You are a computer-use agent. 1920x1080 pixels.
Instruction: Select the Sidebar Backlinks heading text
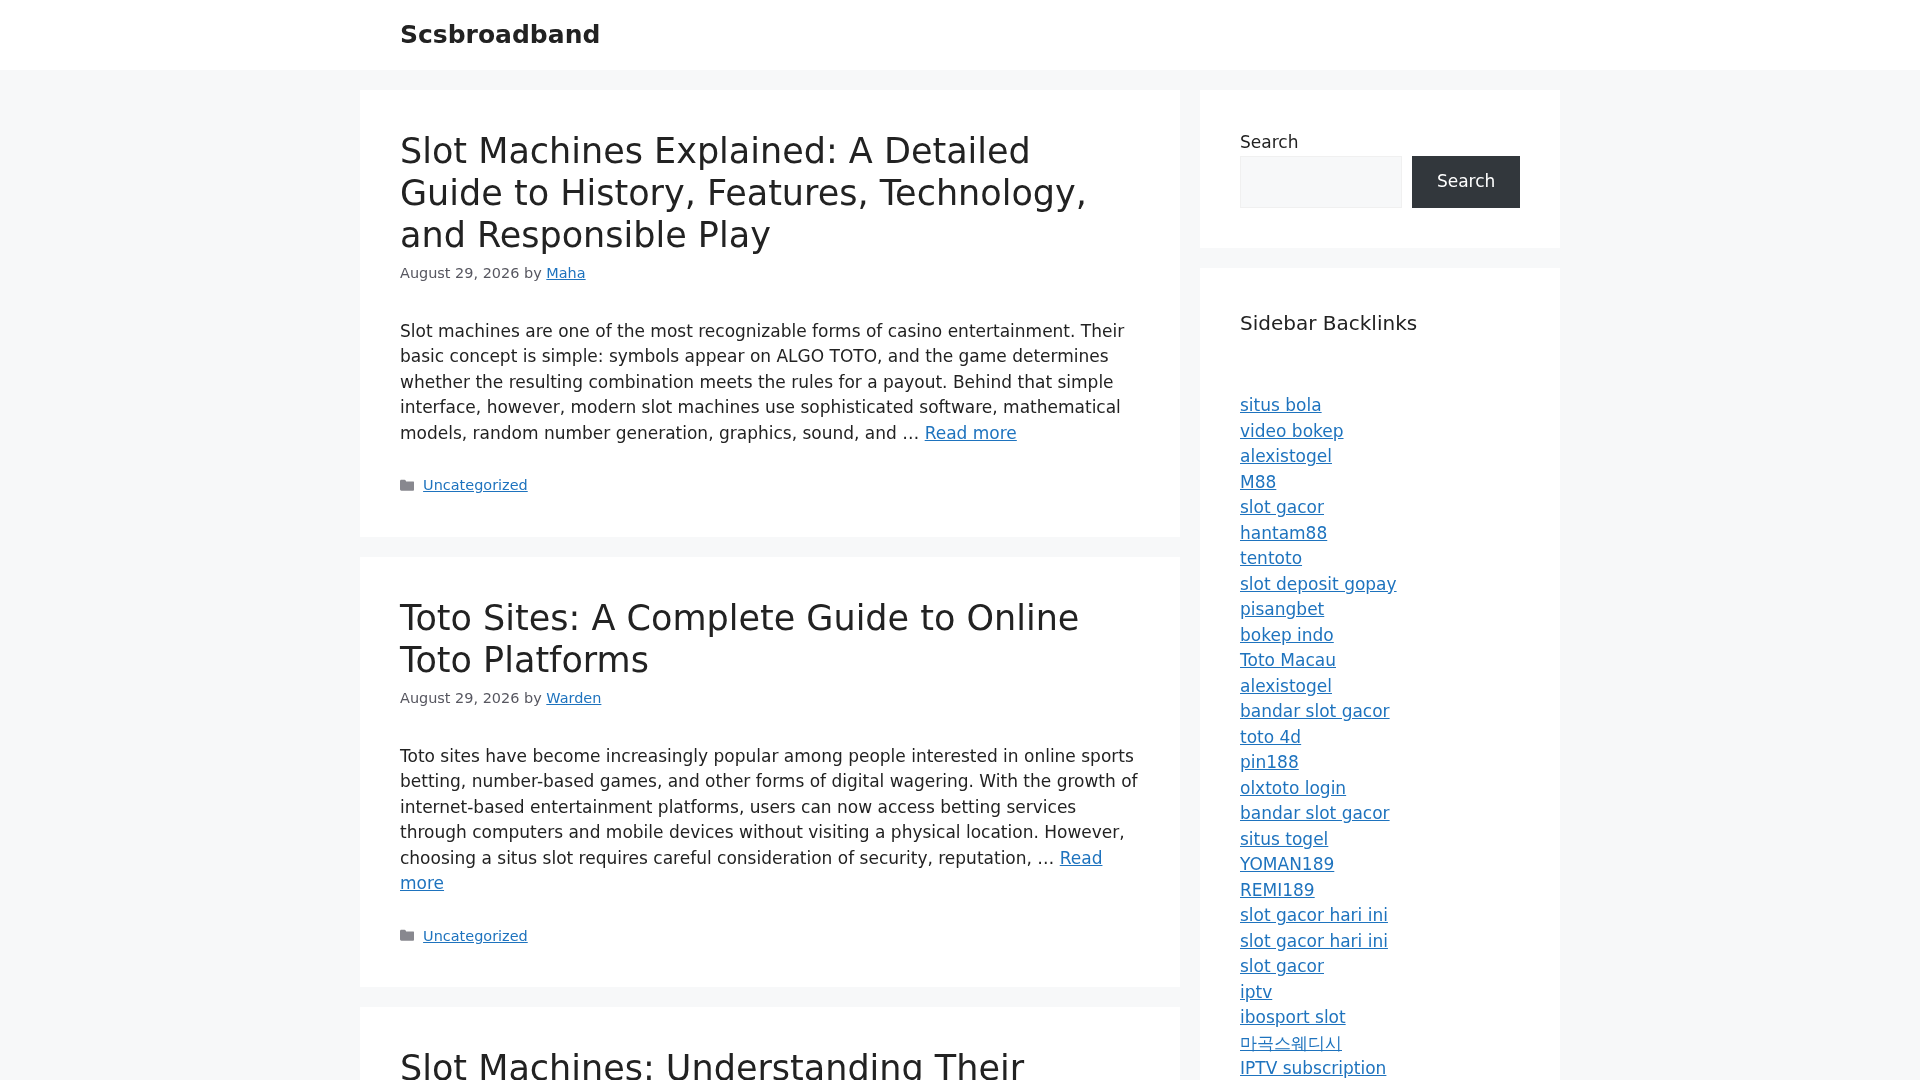tap(1328, 323)
